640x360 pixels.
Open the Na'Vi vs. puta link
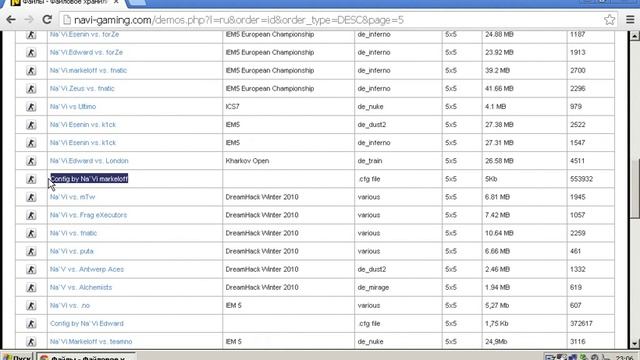click(x=71, y=251)
